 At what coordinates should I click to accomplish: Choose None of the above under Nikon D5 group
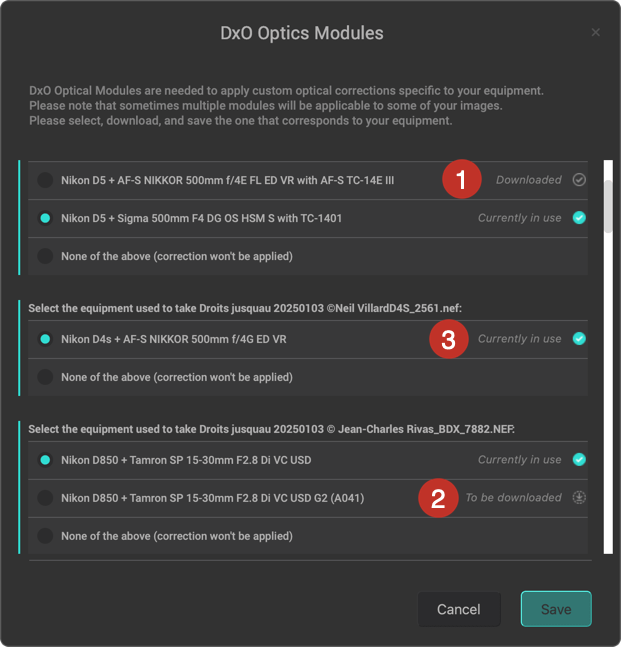45,256
